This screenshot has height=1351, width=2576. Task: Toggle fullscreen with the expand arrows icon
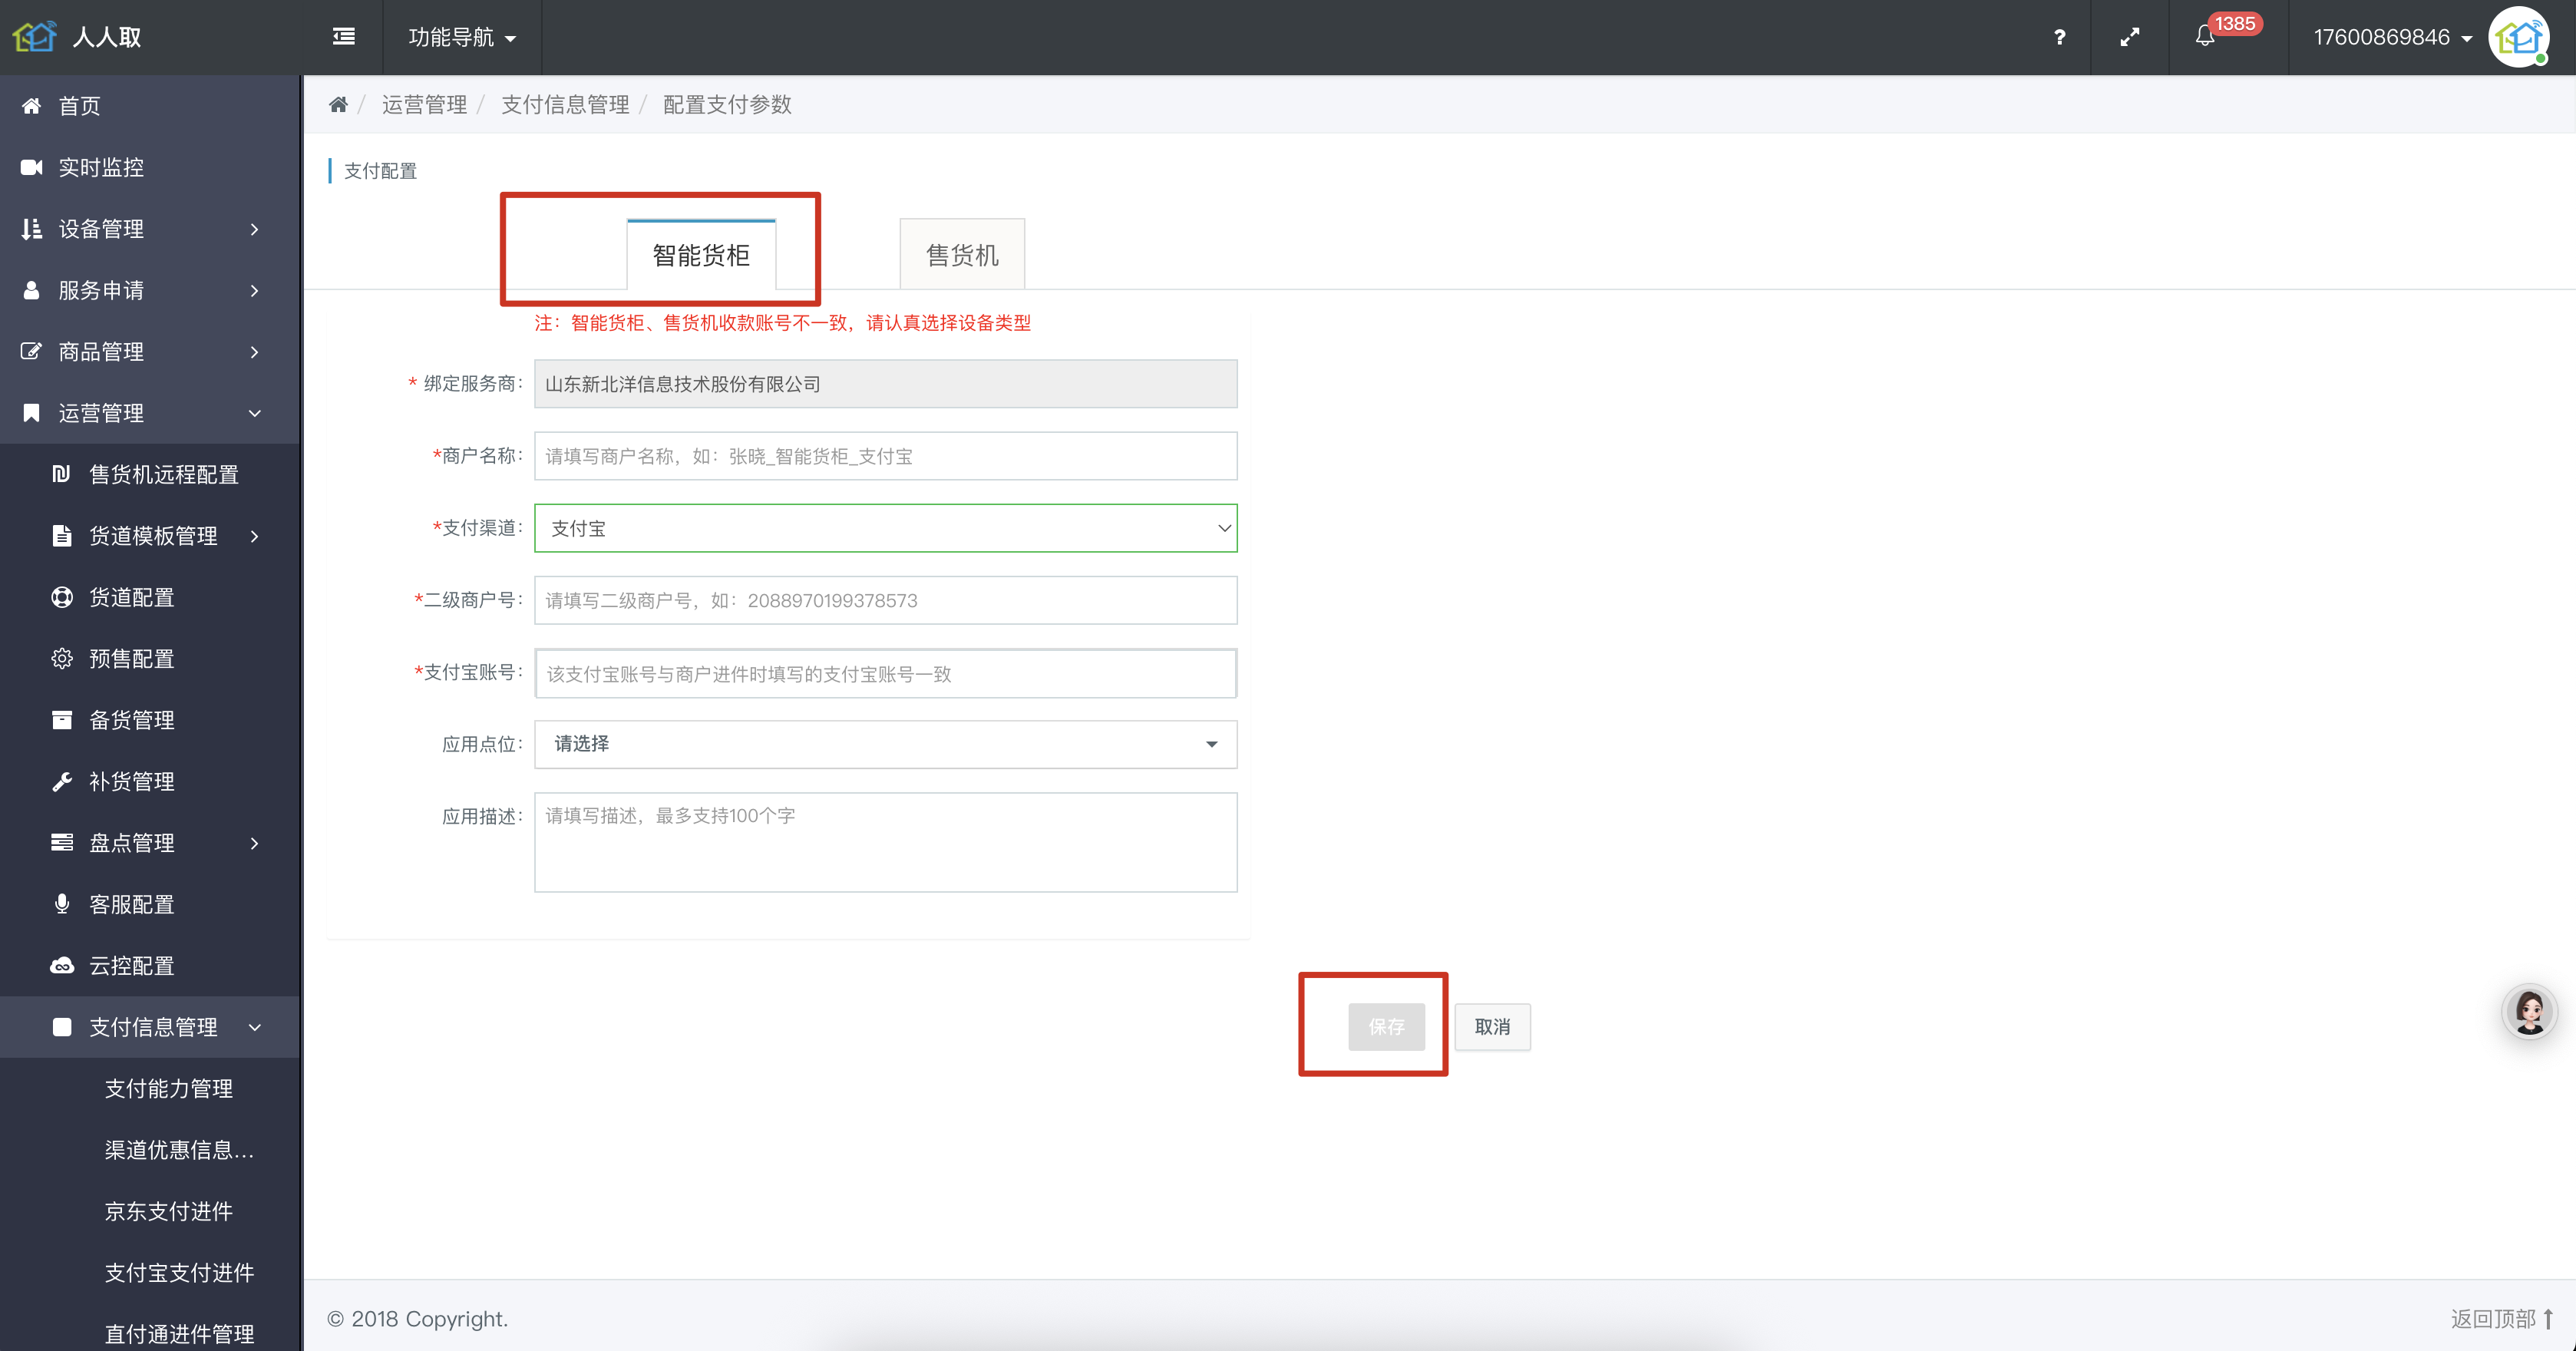point(2130,37)
